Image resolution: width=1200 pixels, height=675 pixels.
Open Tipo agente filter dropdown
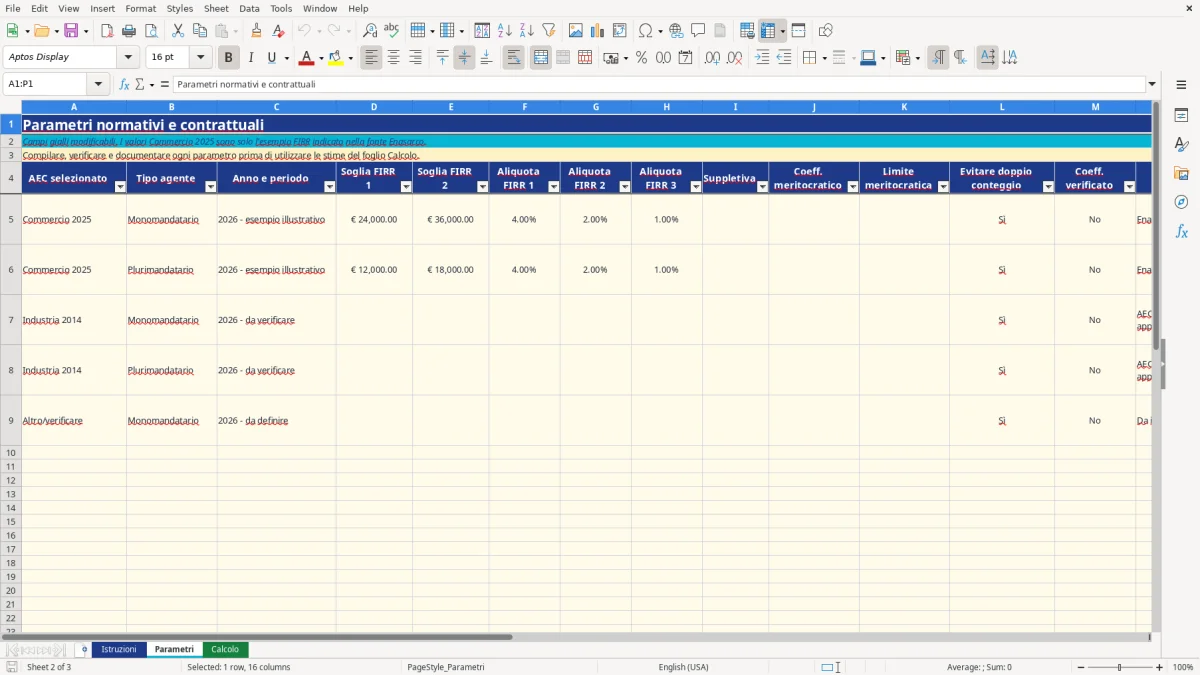(x=211, y=187)
